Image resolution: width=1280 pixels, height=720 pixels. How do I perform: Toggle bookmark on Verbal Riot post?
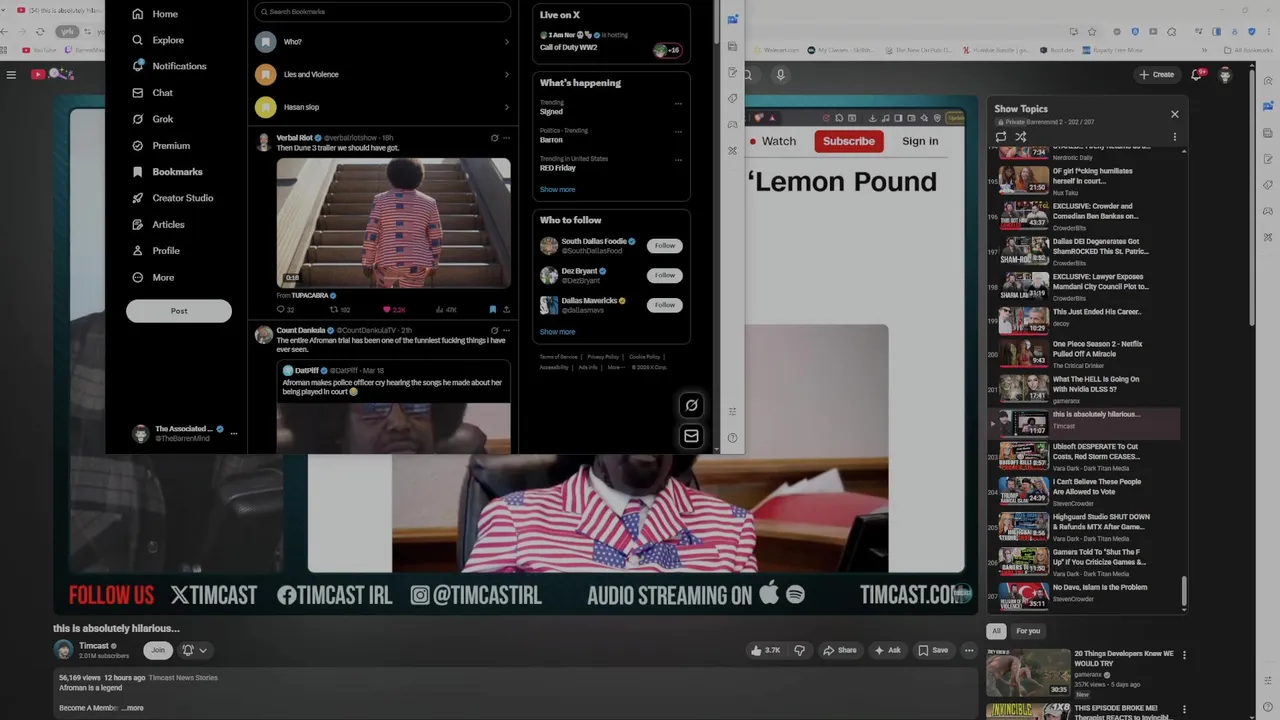click(492, 310)
